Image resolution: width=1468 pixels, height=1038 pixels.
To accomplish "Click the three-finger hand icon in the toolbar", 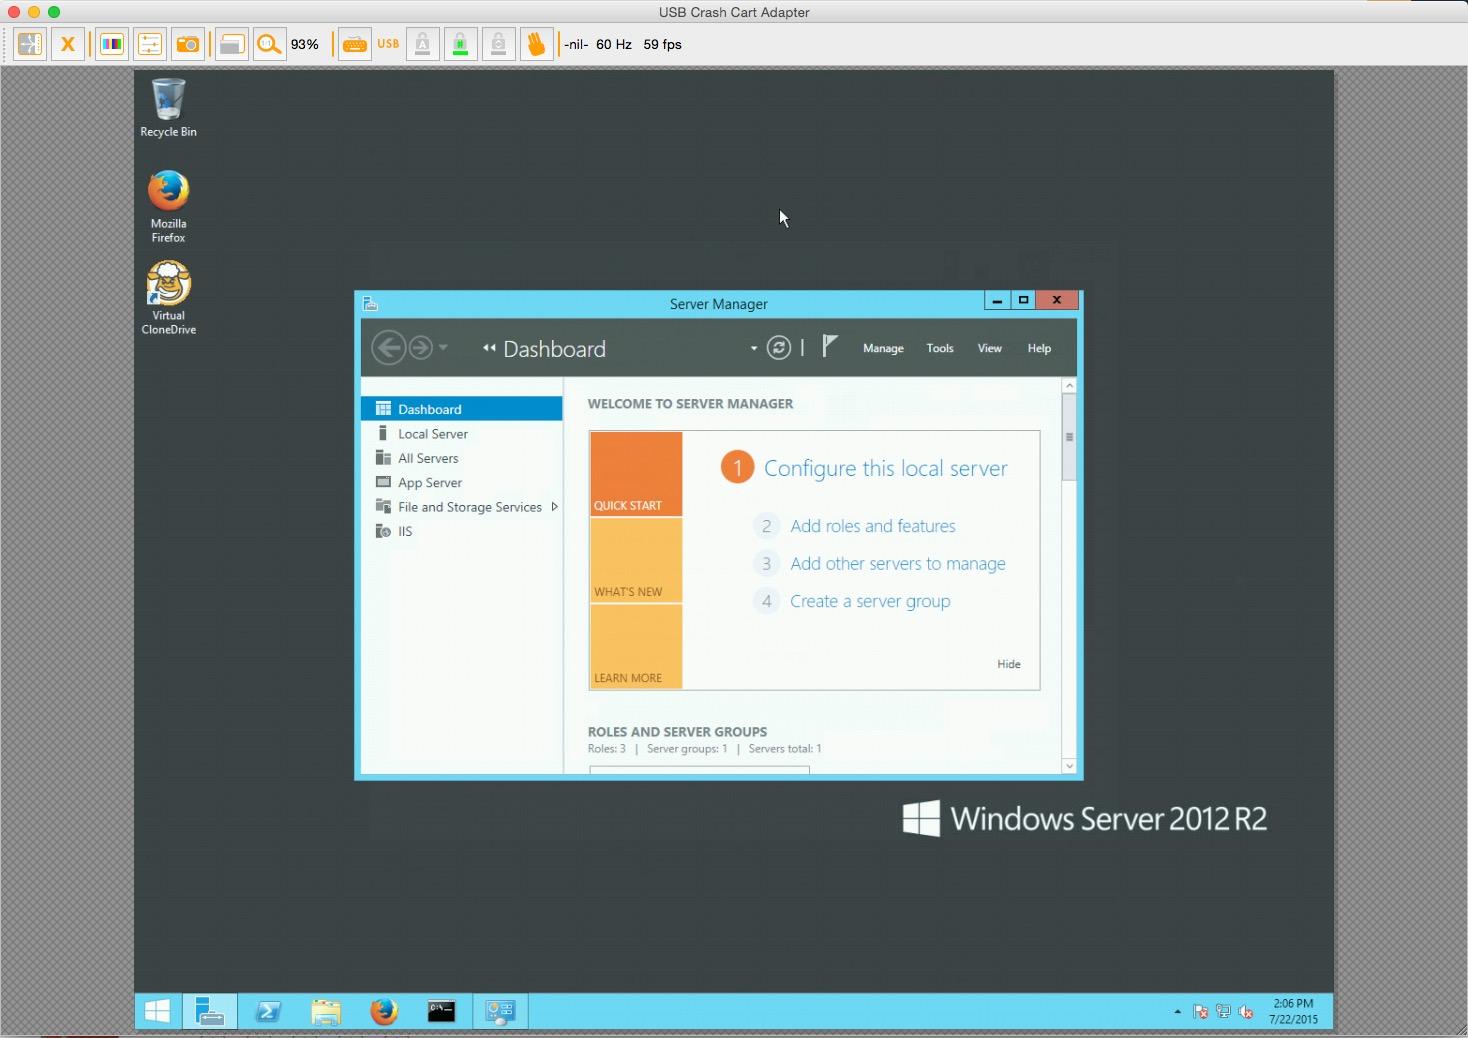I will click(537, 45).
